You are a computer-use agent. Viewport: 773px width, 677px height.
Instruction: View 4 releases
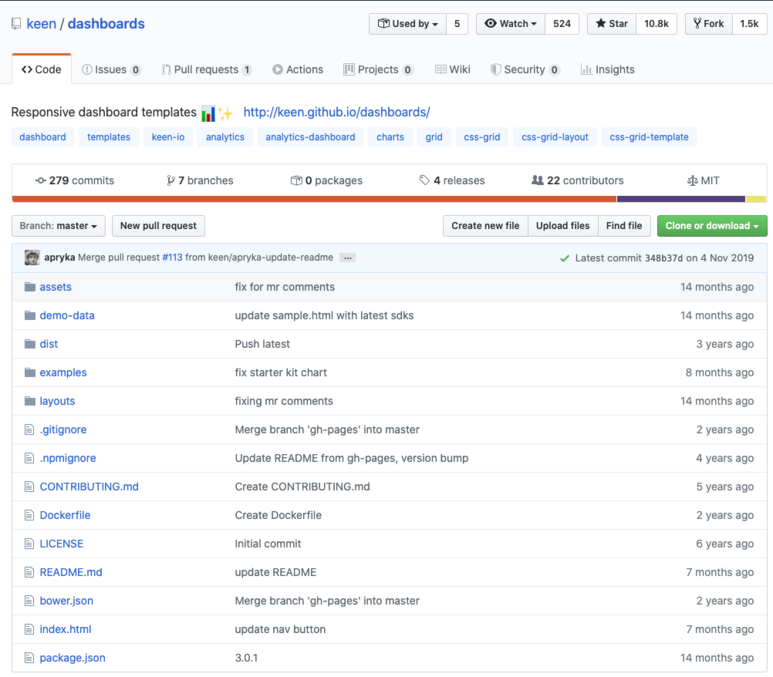pyautogui.click(x=452, y=181)
